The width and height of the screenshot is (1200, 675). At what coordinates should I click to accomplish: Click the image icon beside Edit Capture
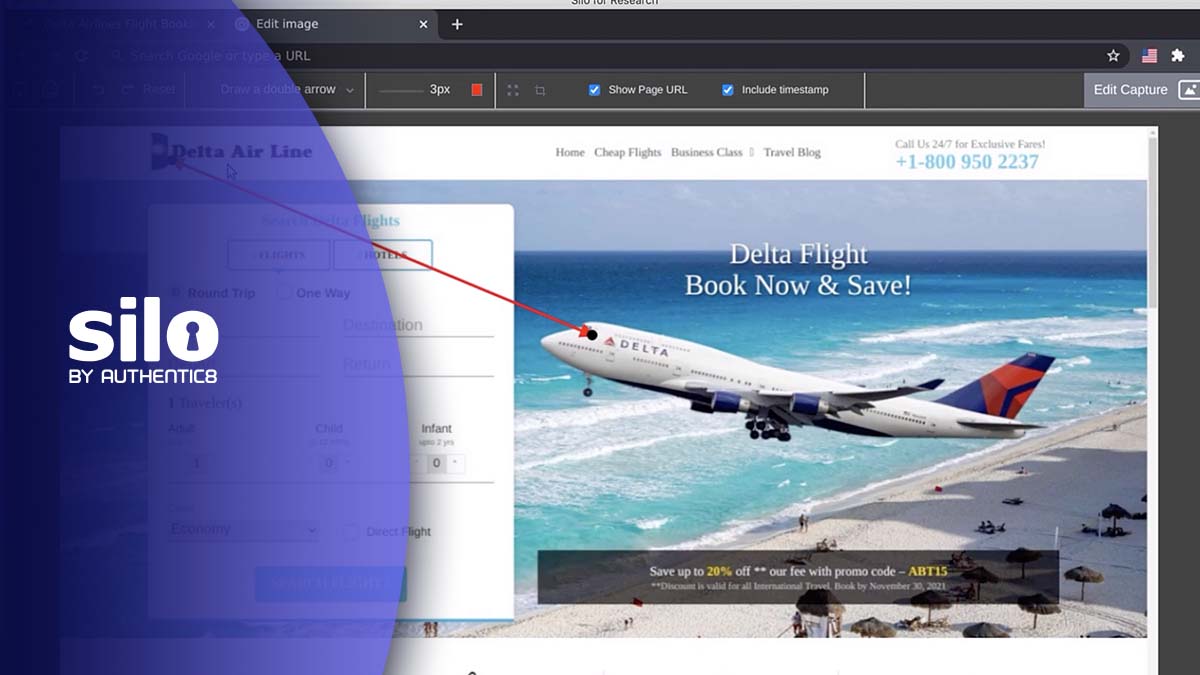pos(1188,90)
